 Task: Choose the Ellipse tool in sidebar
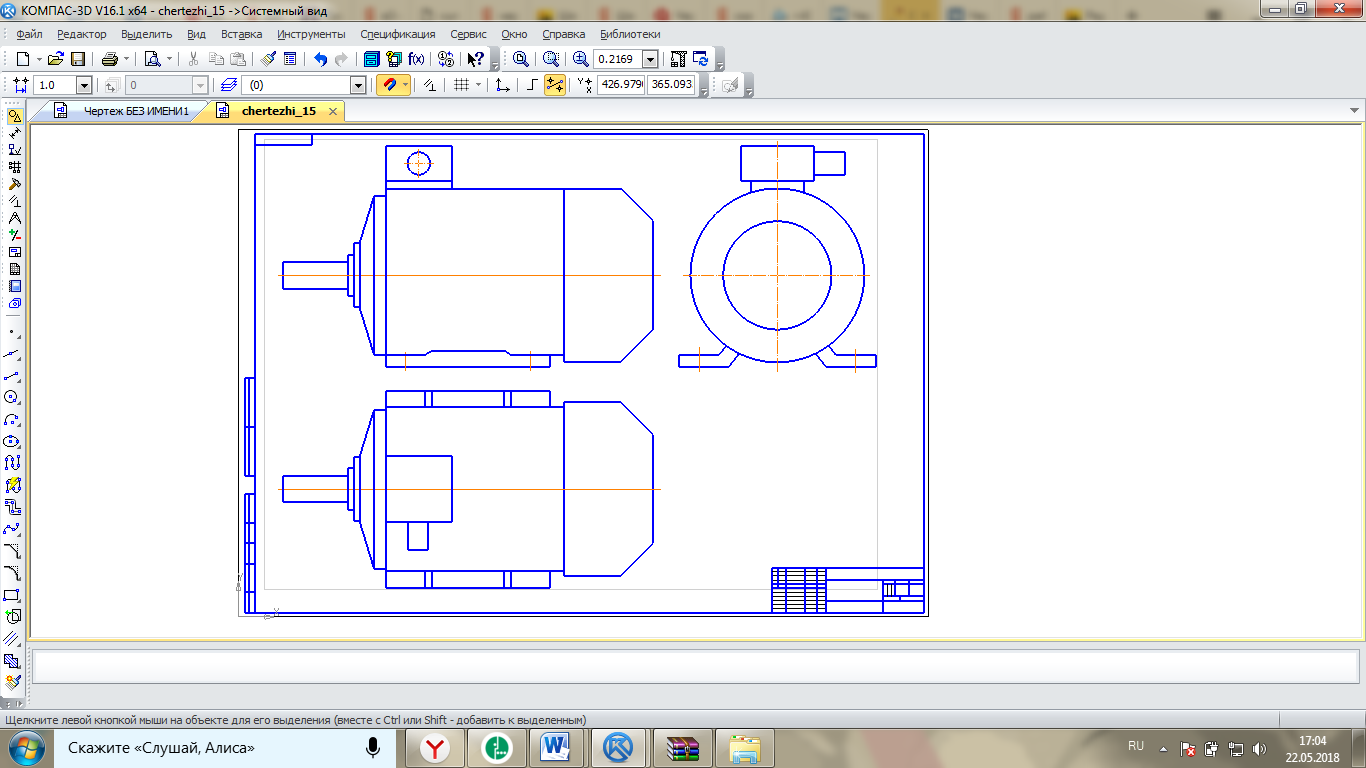[x=13, y=441]
